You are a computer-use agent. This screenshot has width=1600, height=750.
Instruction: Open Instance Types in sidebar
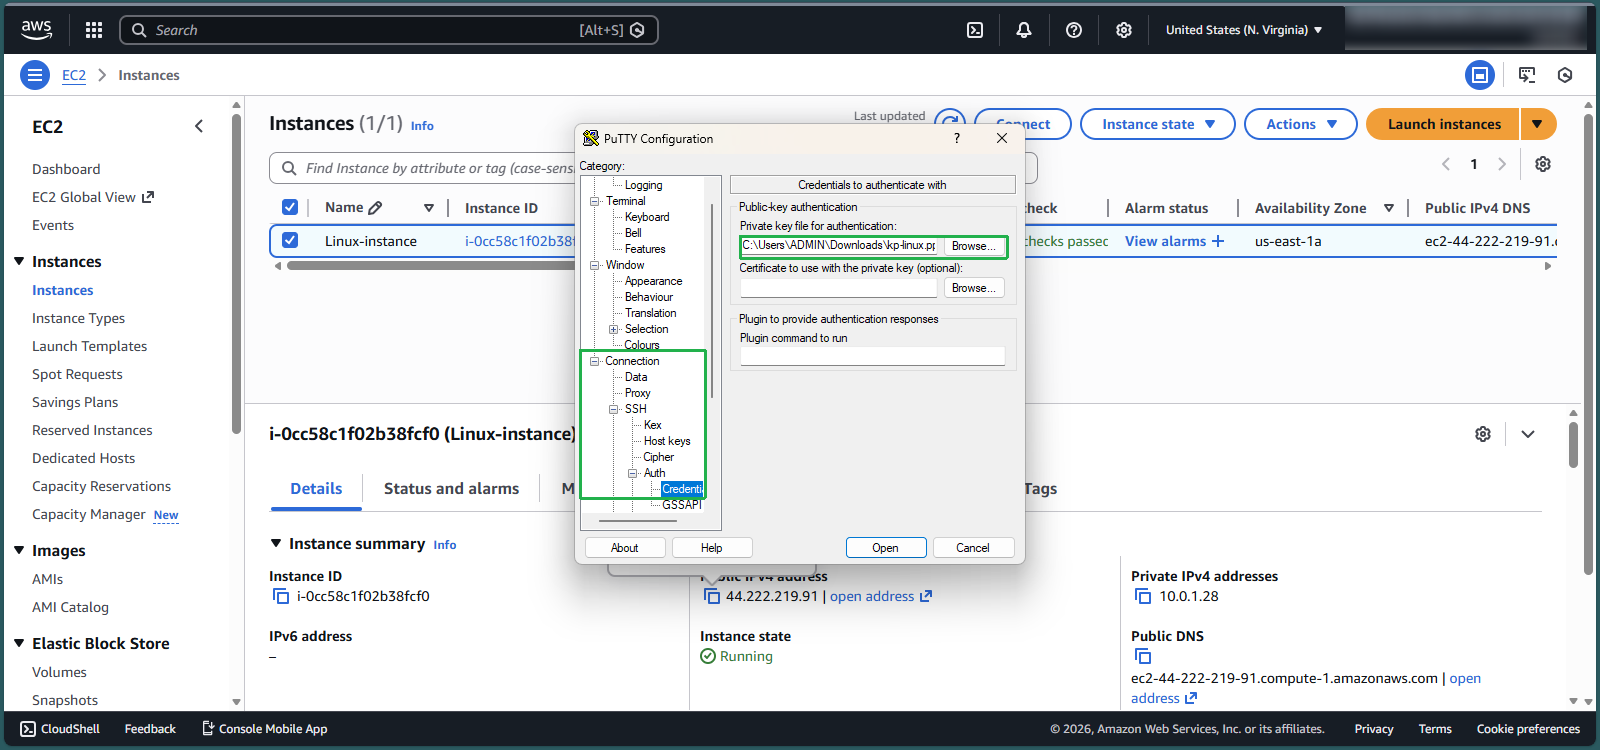[78, 318]
